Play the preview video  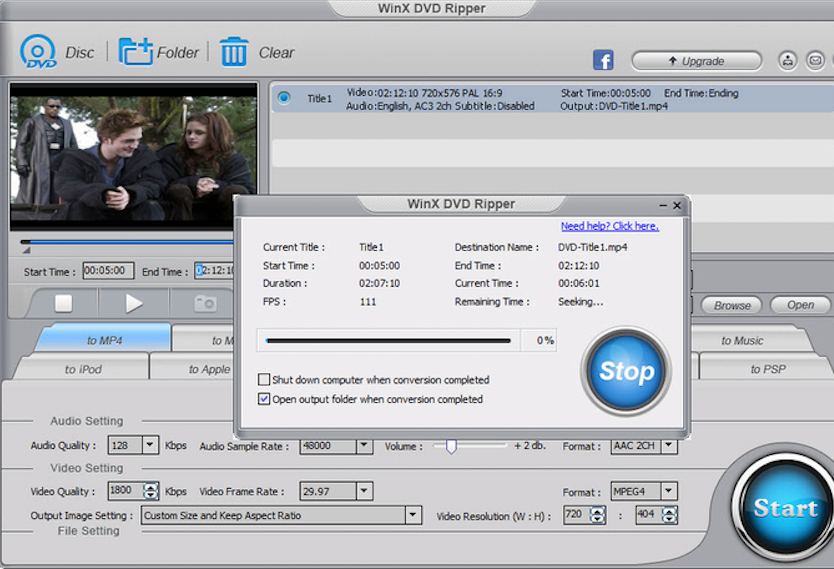point(134,304)
